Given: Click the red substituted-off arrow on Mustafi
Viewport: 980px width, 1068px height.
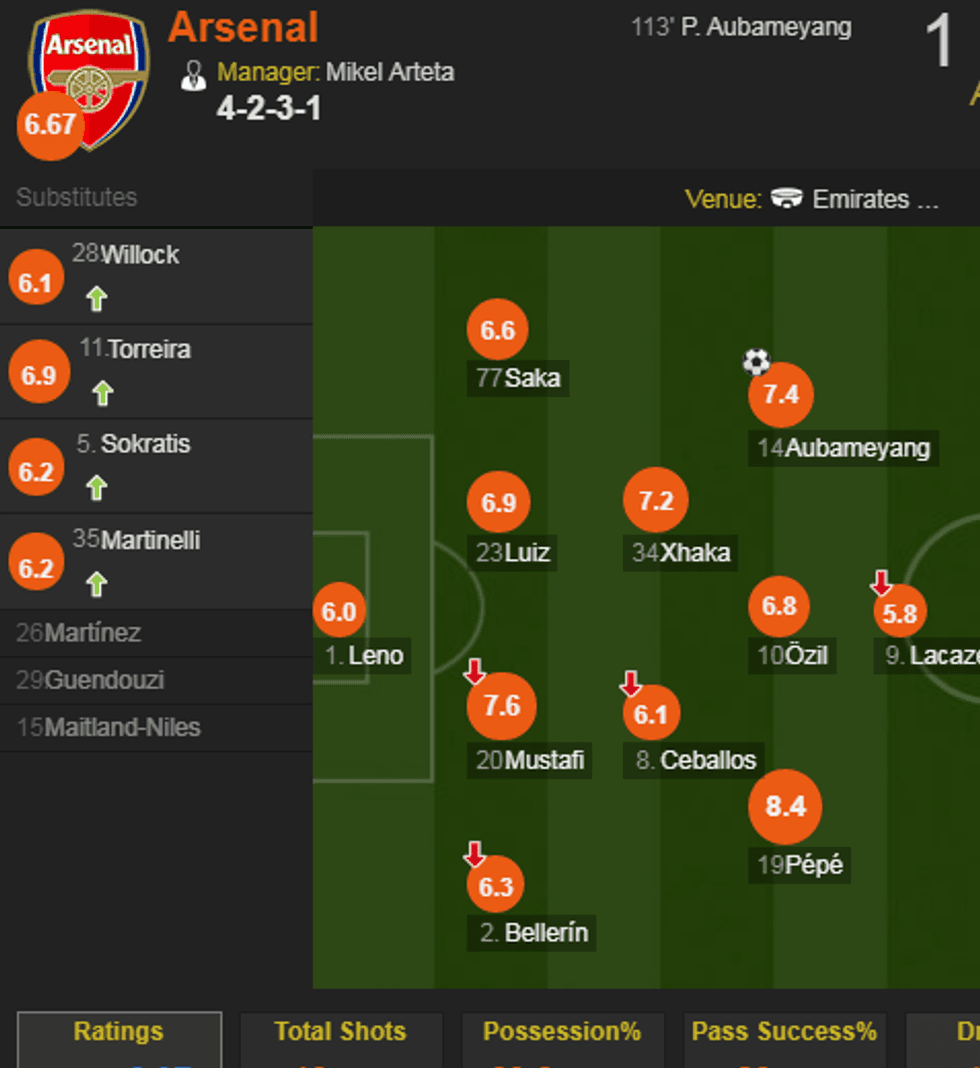Looking at the screenshot, I should point(475,671).
